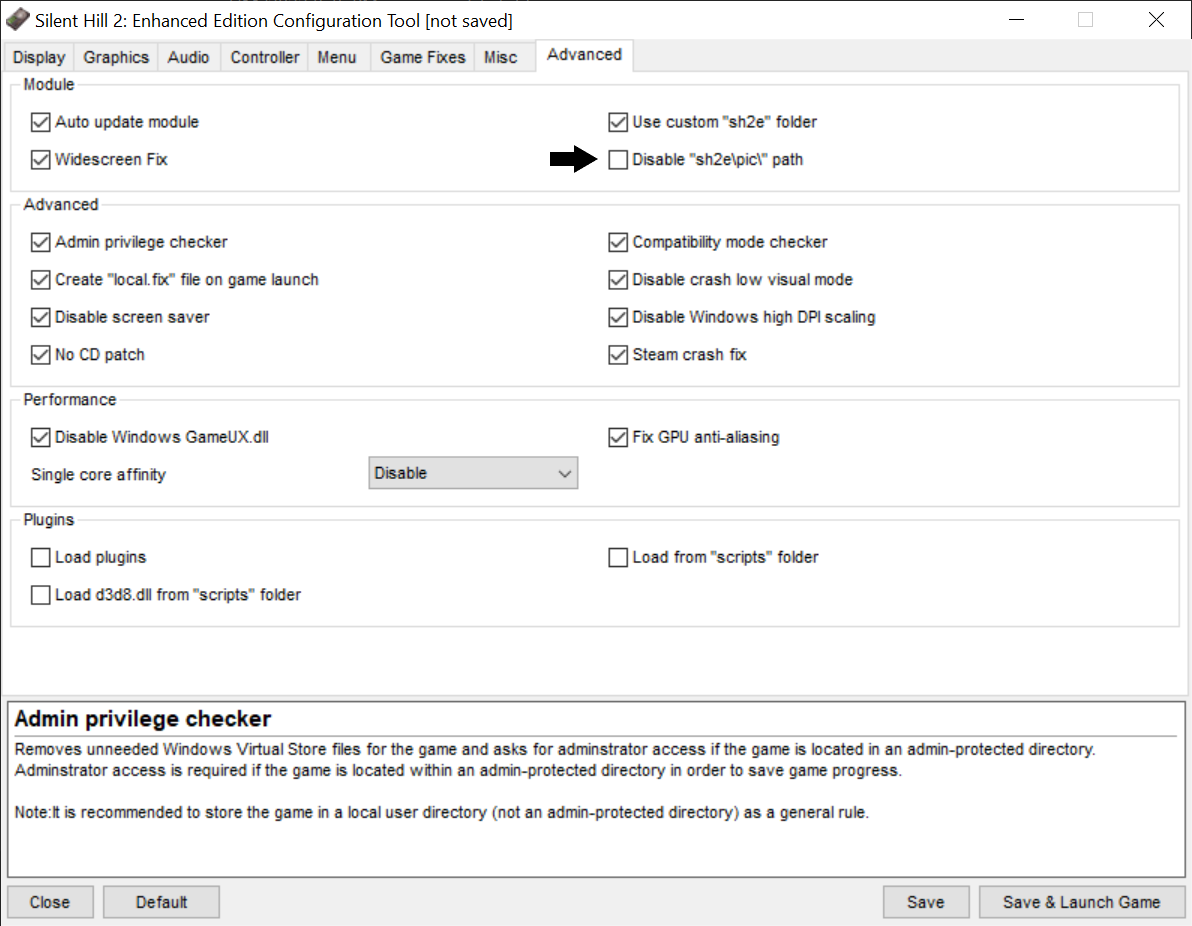The width and height of the screenshot is (1192, 926).
Task: Toggle Disable Windows high DPI scaling
Action: point(618,317)
